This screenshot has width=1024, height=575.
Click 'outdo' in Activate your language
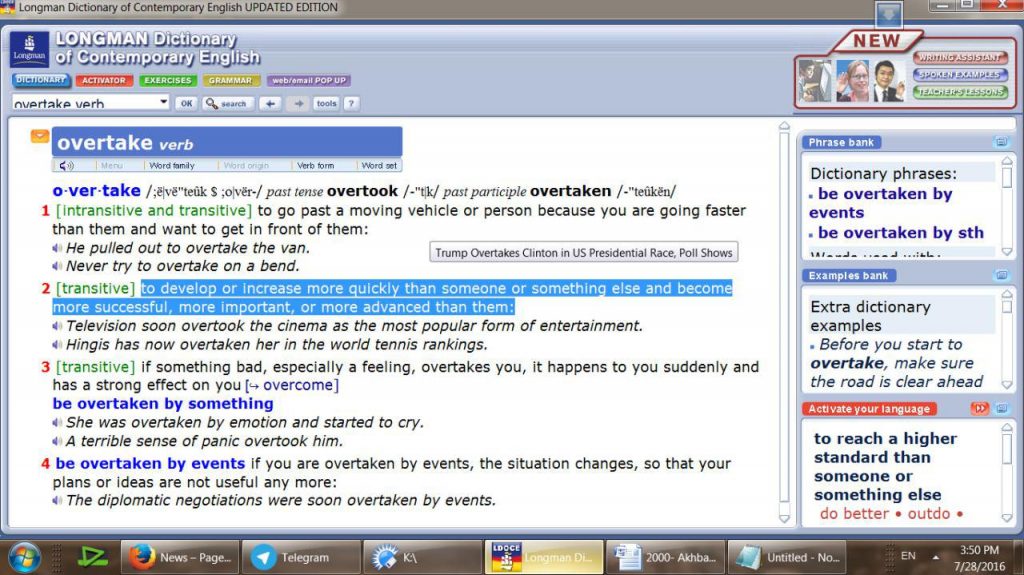(929, 514)
